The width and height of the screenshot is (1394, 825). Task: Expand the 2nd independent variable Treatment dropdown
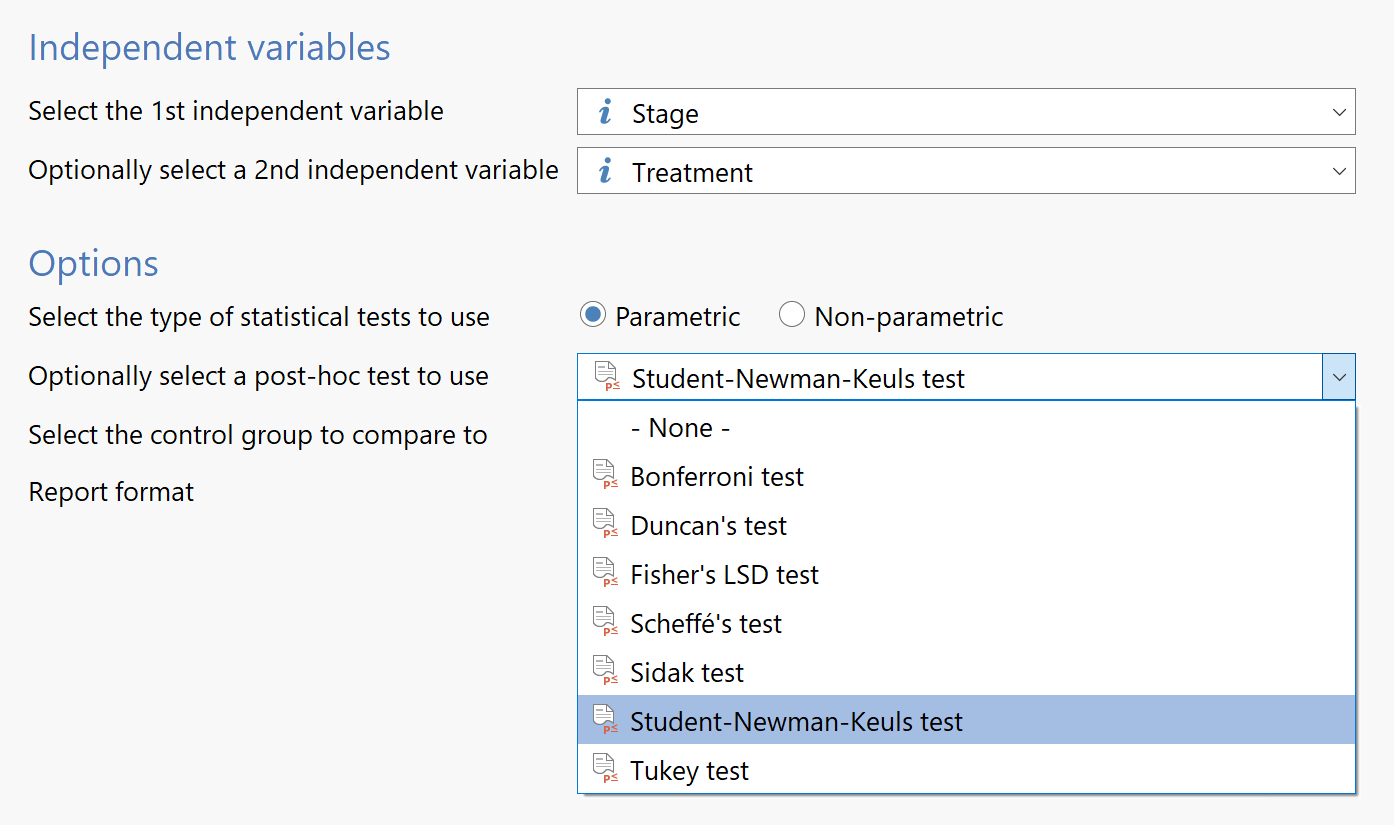tap(1339, 171)
